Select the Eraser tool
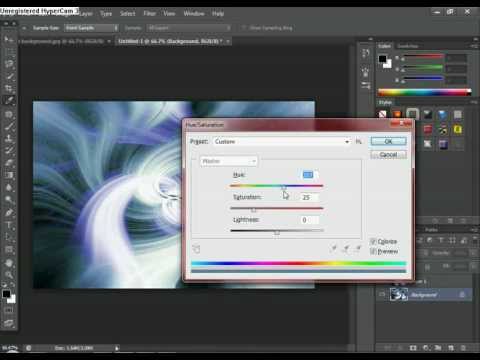480x360 pixels. tap(9, 163)
